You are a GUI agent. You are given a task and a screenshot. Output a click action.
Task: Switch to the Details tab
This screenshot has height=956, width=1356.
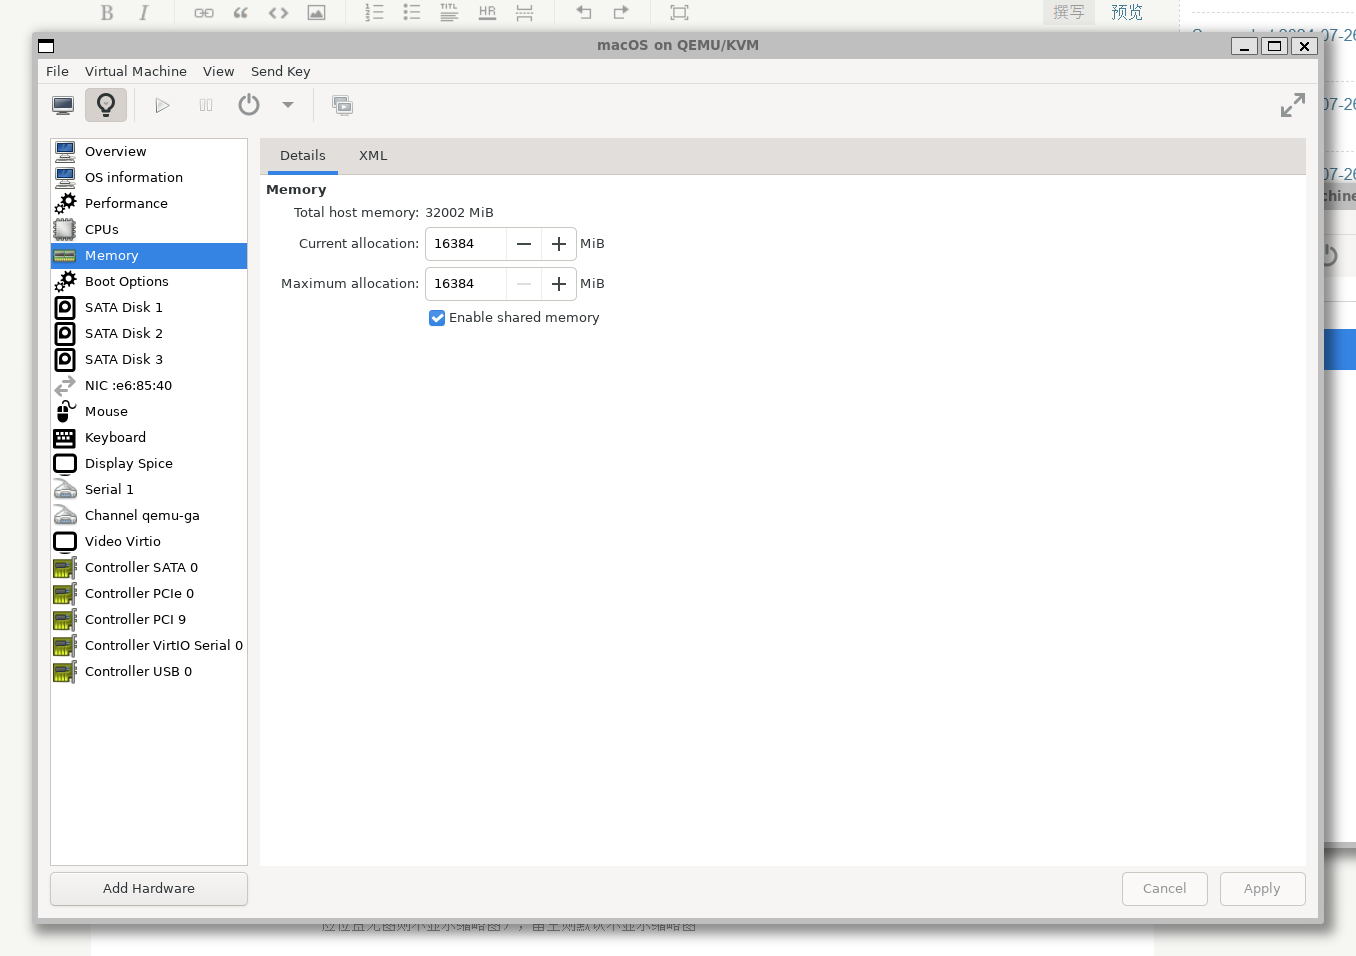click(x=302, y=155)
